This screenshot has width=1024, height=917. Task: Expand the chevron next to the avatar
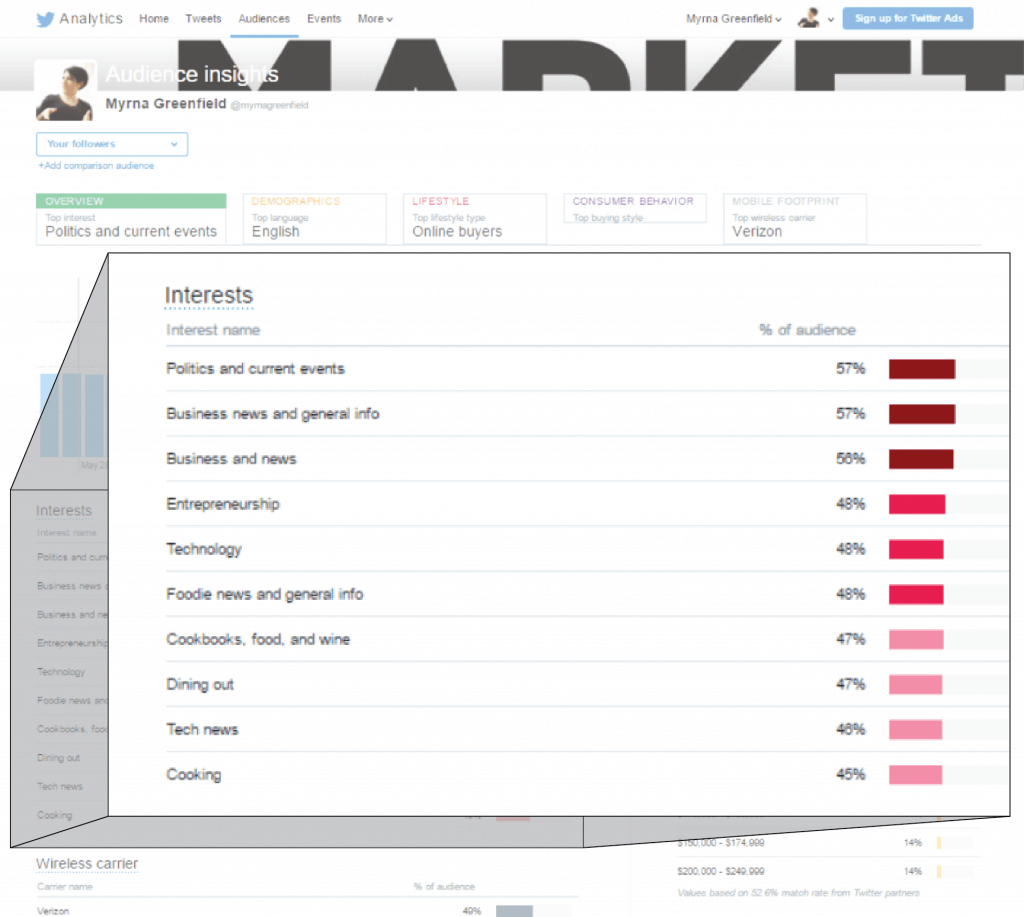point(831,19)
